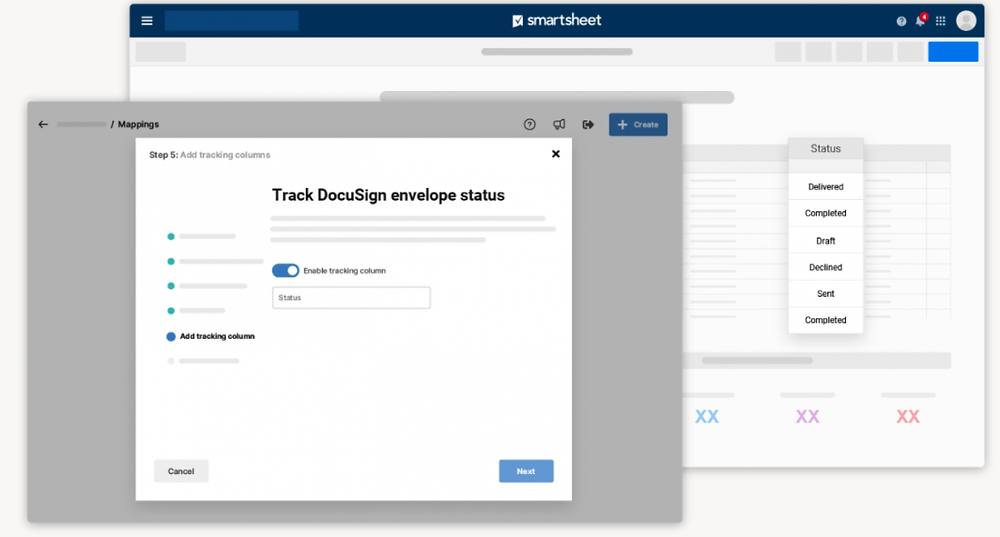Screen dimensions: 1000x537
Task: Open the user profile avatar
Action: [966, 20]
